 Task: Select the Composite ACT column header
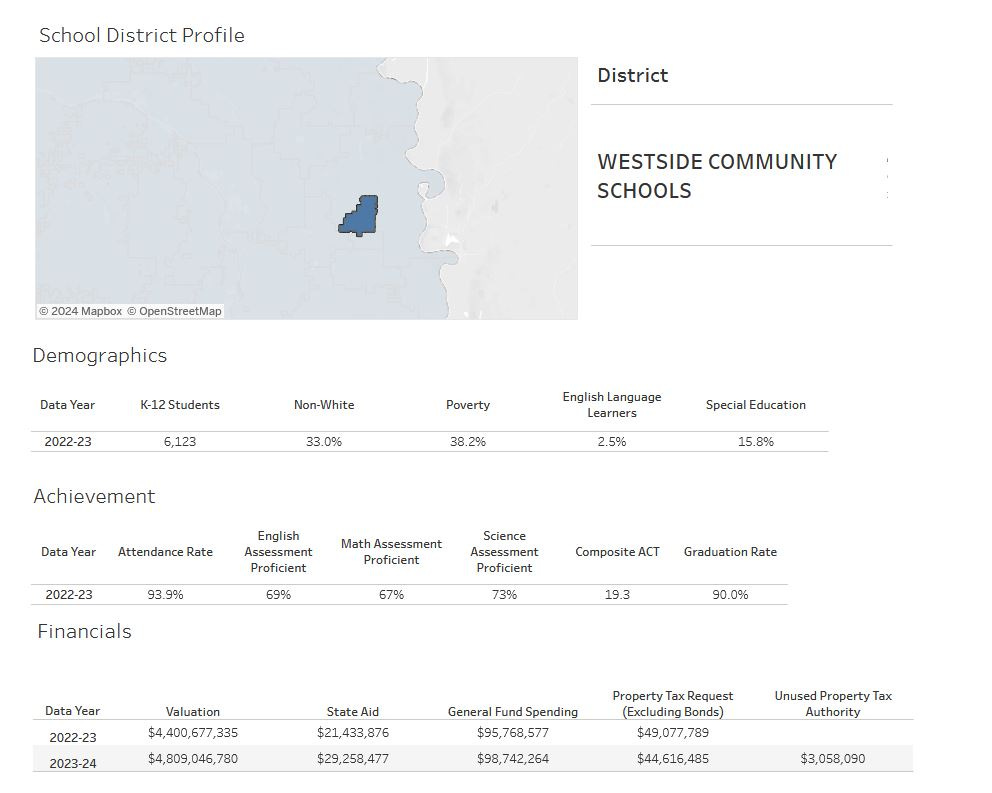[617, 552]
